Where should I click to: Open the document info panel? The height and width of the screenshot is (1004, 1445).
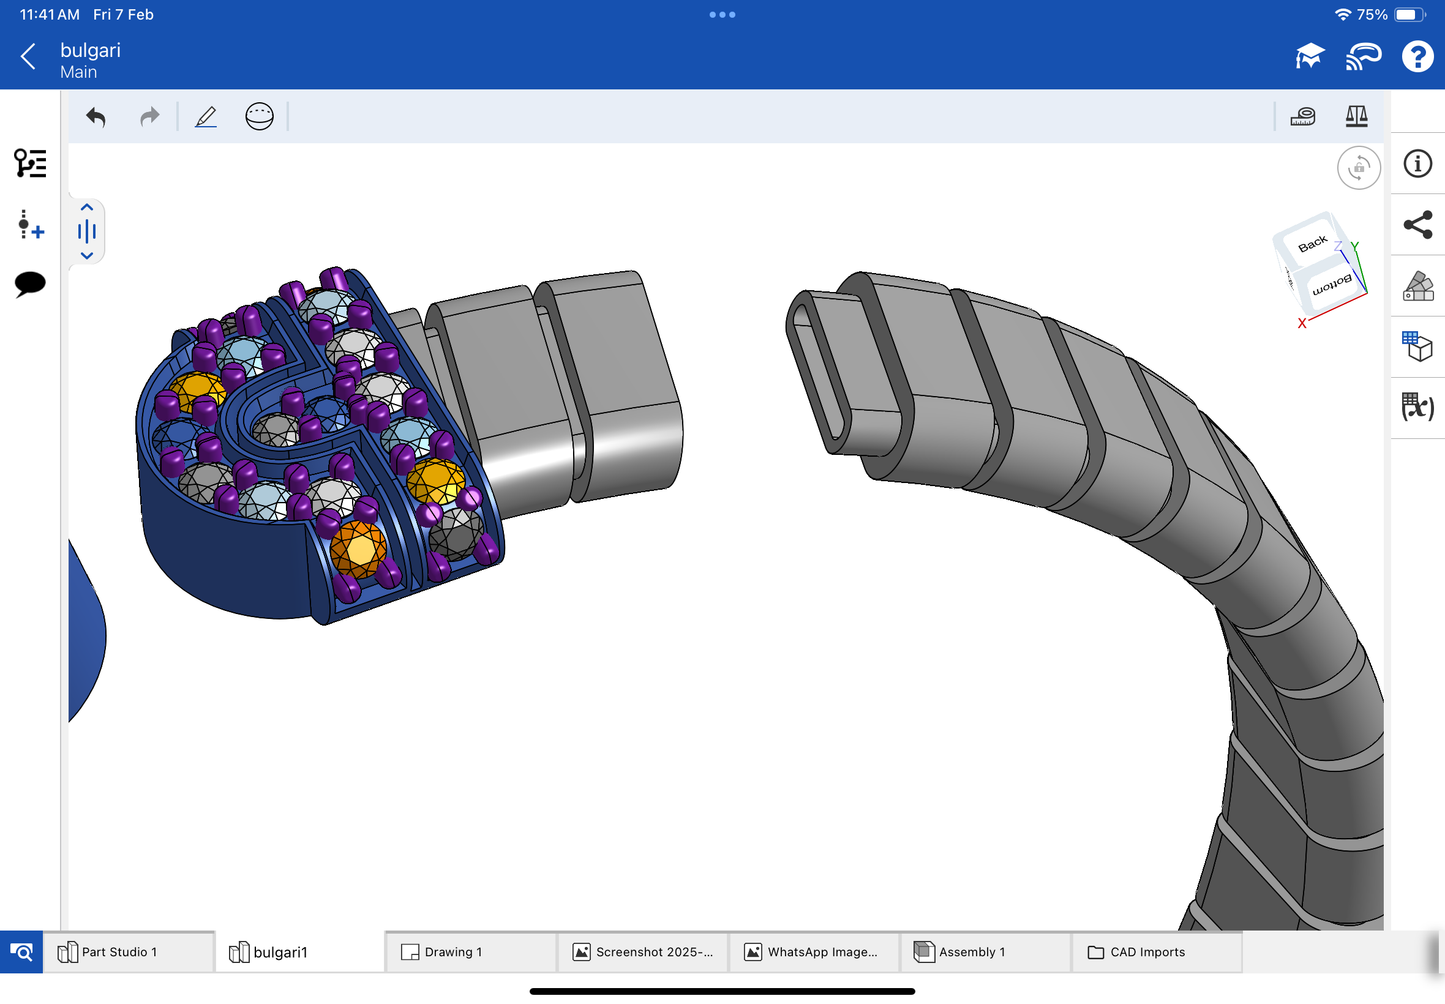coord(1417,164)
